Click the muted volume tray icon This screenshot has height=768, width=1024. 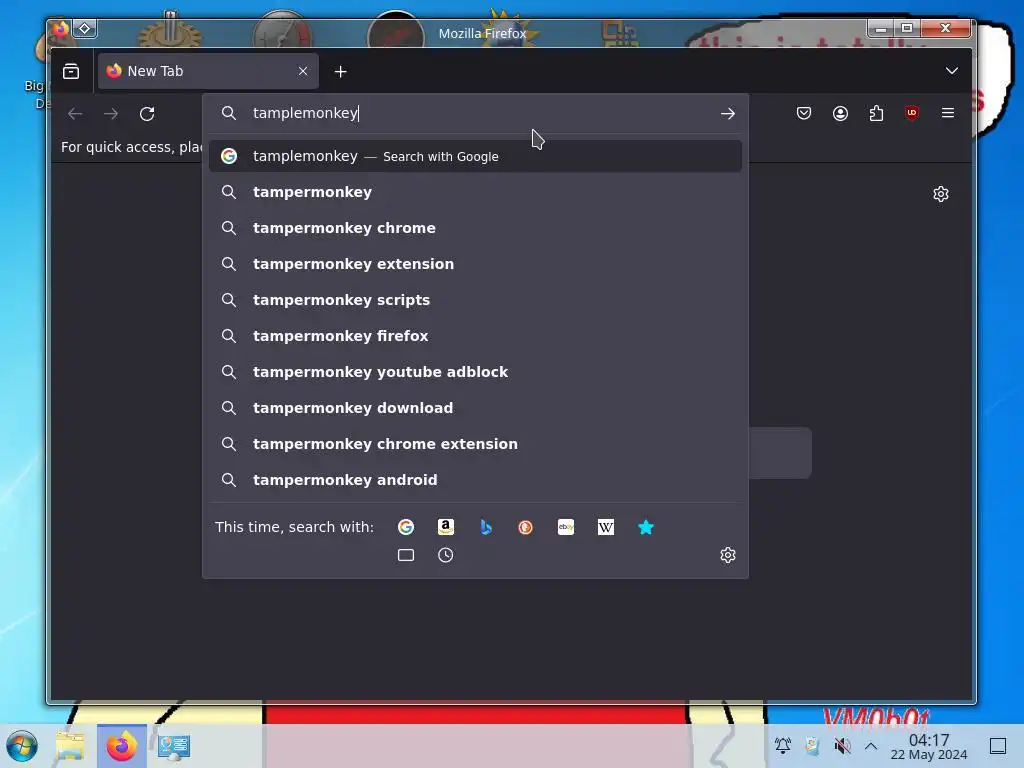[x=842, y=745]
